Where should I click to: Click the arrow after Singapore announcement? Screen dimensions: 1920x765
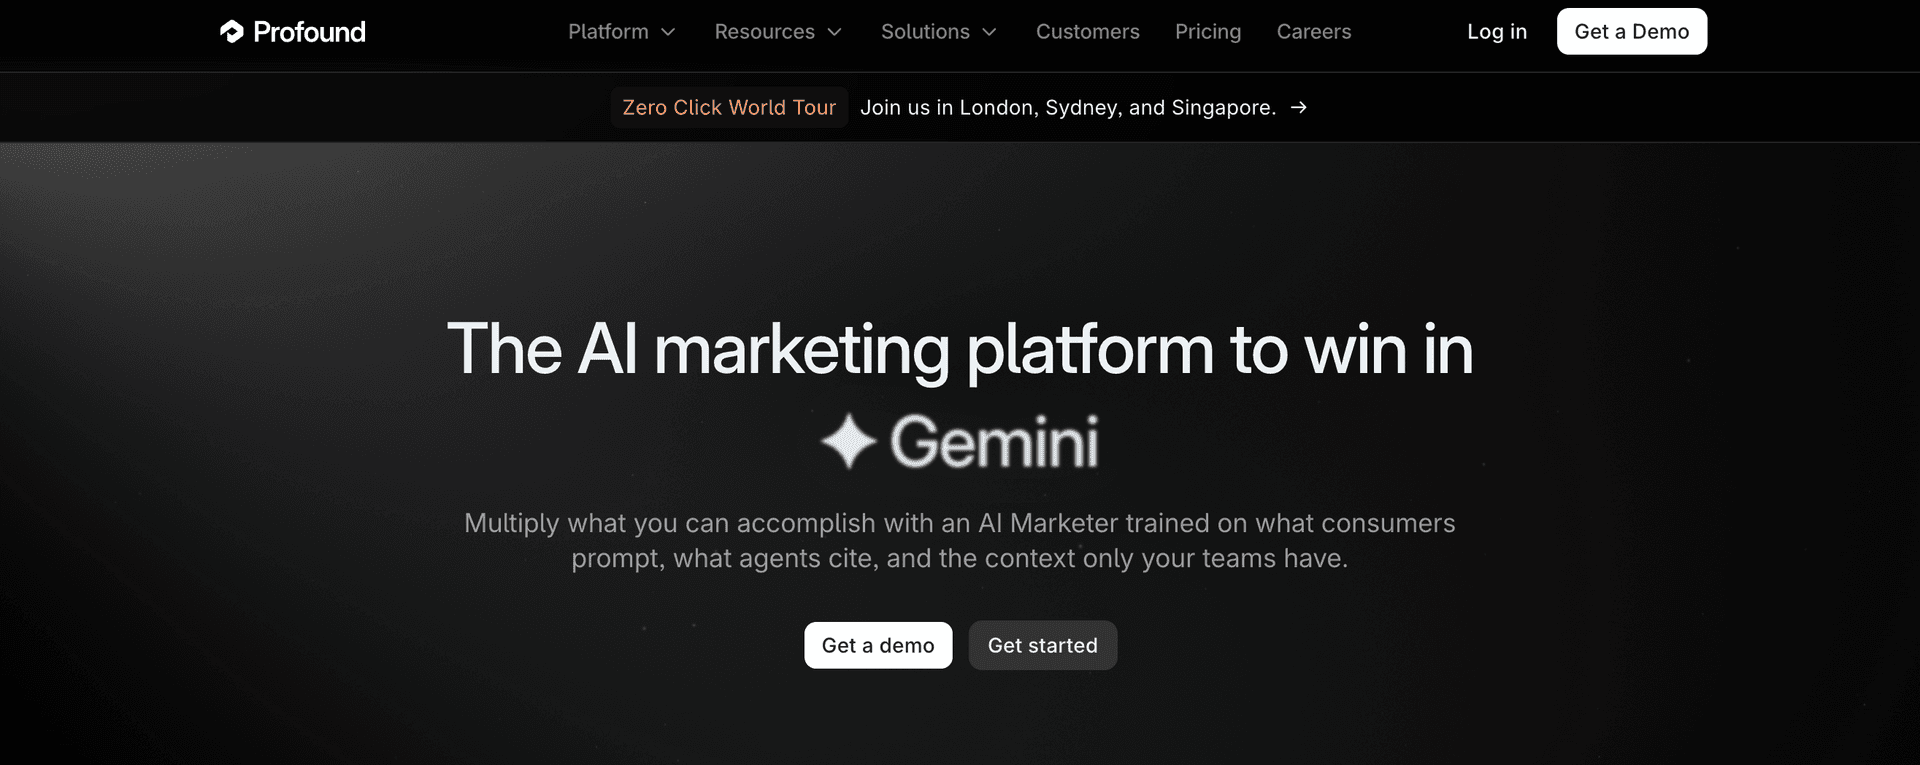[1298, 107]
